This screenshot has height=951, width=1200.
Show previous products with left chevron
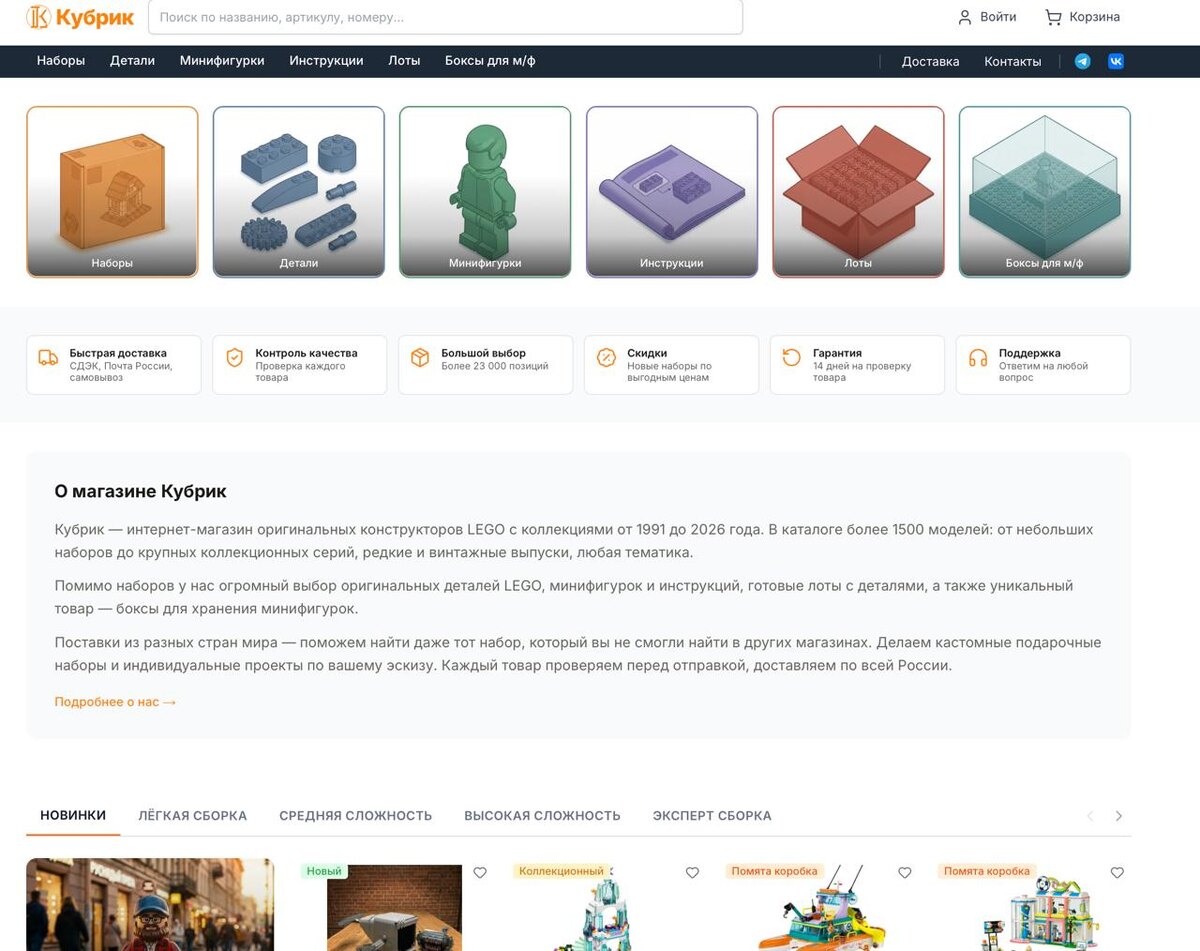click(1091, 816)
